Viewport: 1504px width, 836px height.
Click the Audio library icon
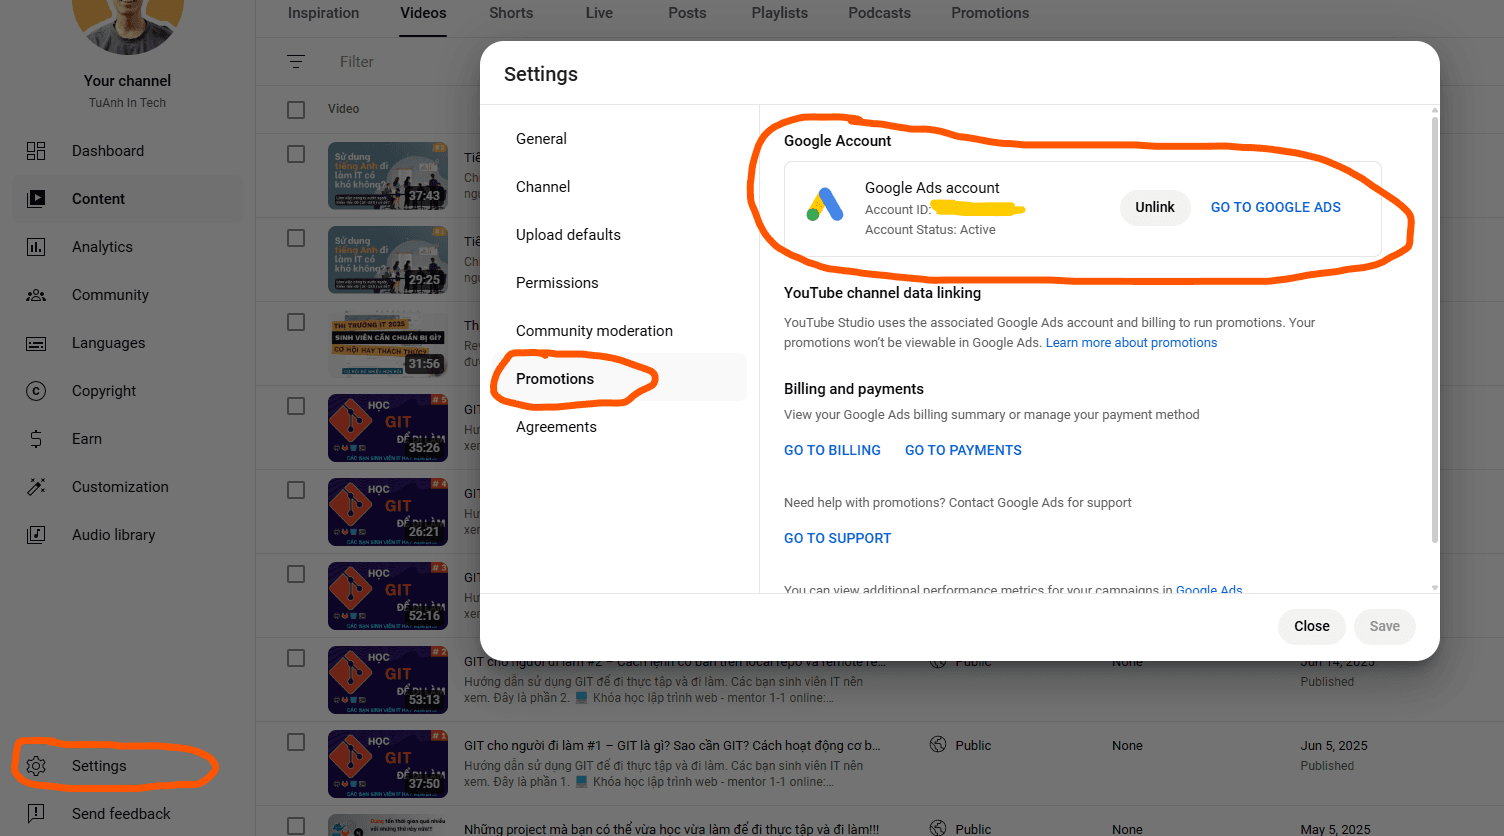point(36,534)
